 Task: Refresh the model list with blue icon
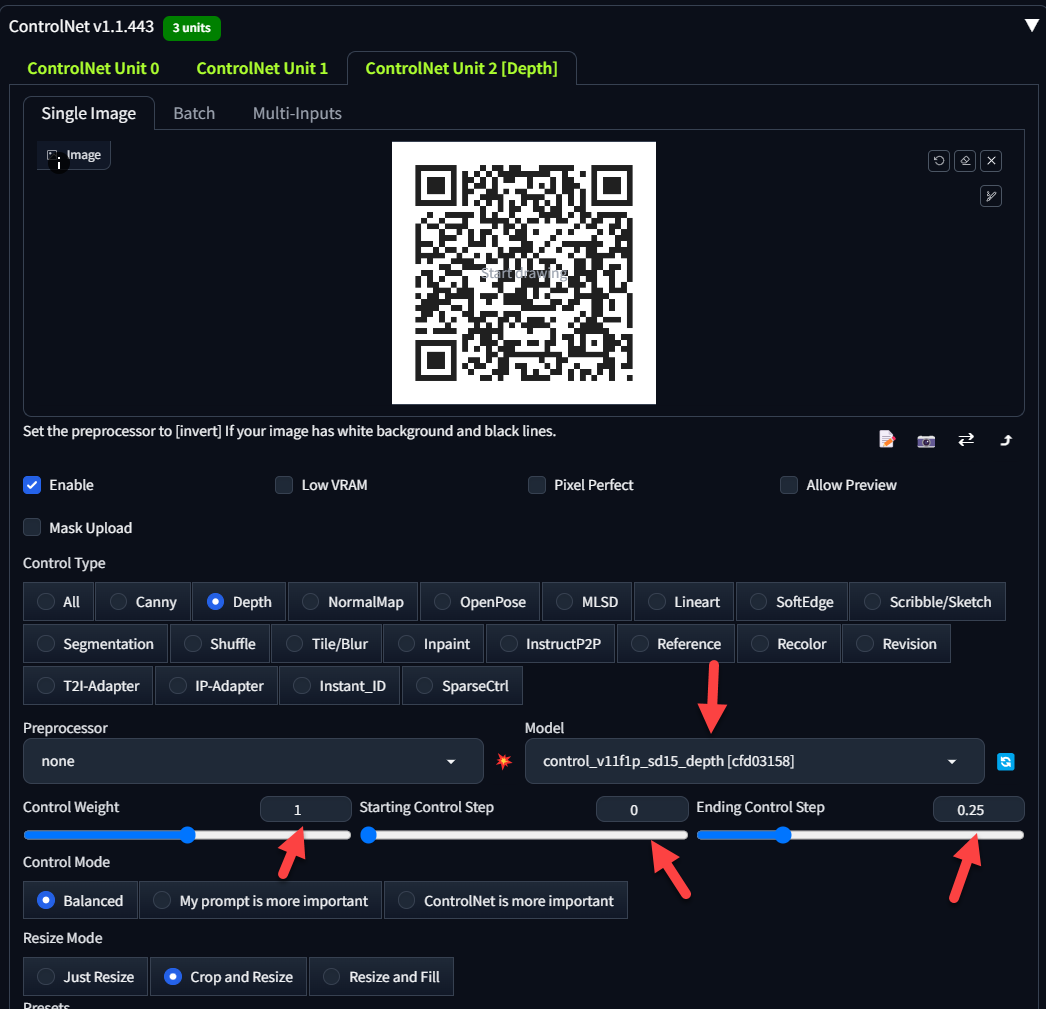[1005, 762]
